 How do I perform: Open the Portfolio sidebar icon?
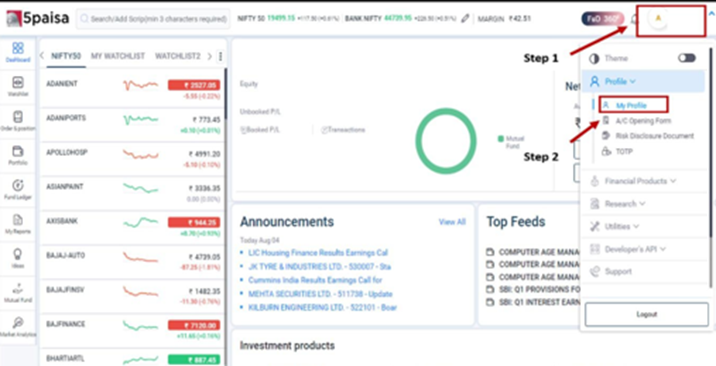point(17,155)
